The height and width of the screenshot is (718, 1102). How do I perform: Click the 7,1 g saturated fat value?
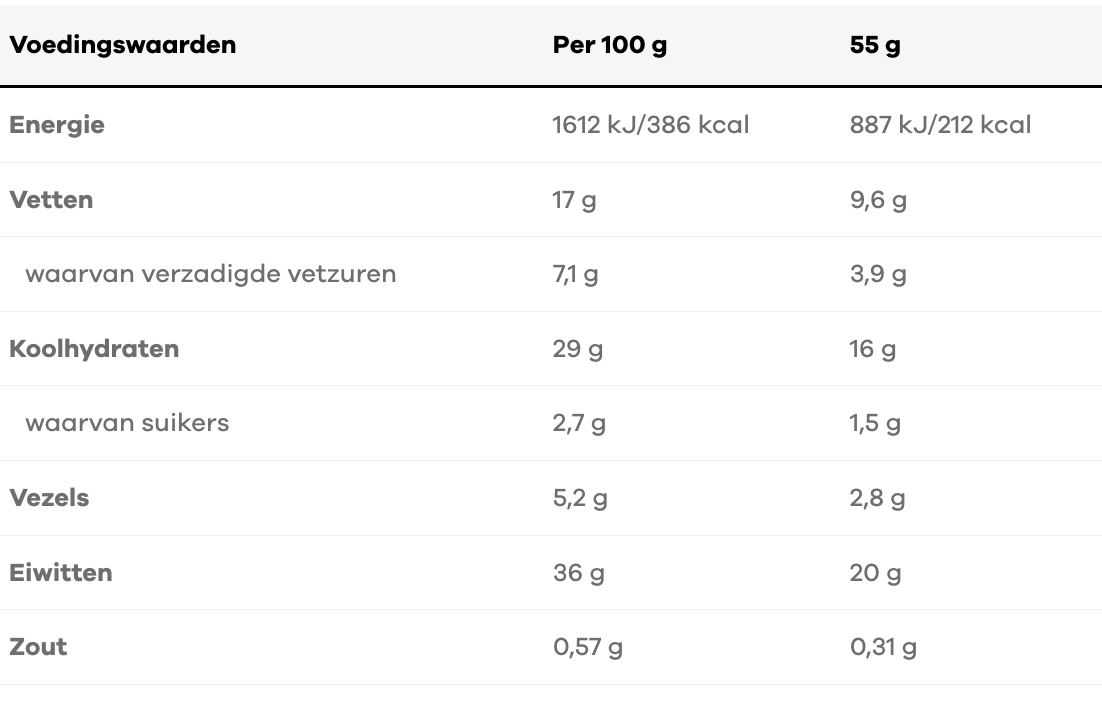pyautogui.click(x=575, y=274)
